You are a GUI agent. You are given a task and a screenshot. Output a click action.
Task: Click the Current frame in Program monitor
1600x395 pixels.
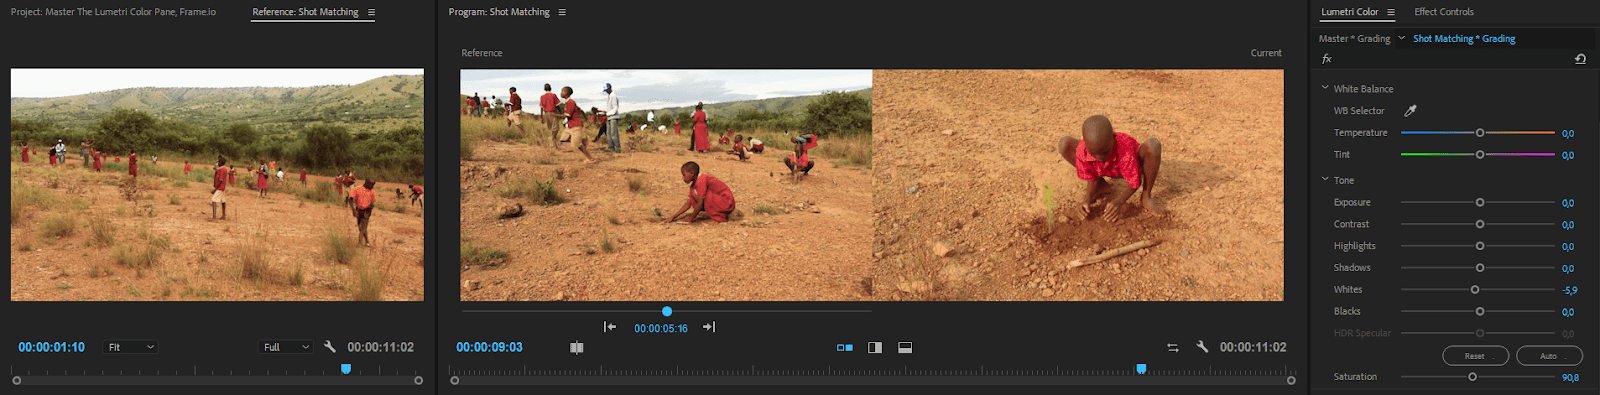[1078, 185]
